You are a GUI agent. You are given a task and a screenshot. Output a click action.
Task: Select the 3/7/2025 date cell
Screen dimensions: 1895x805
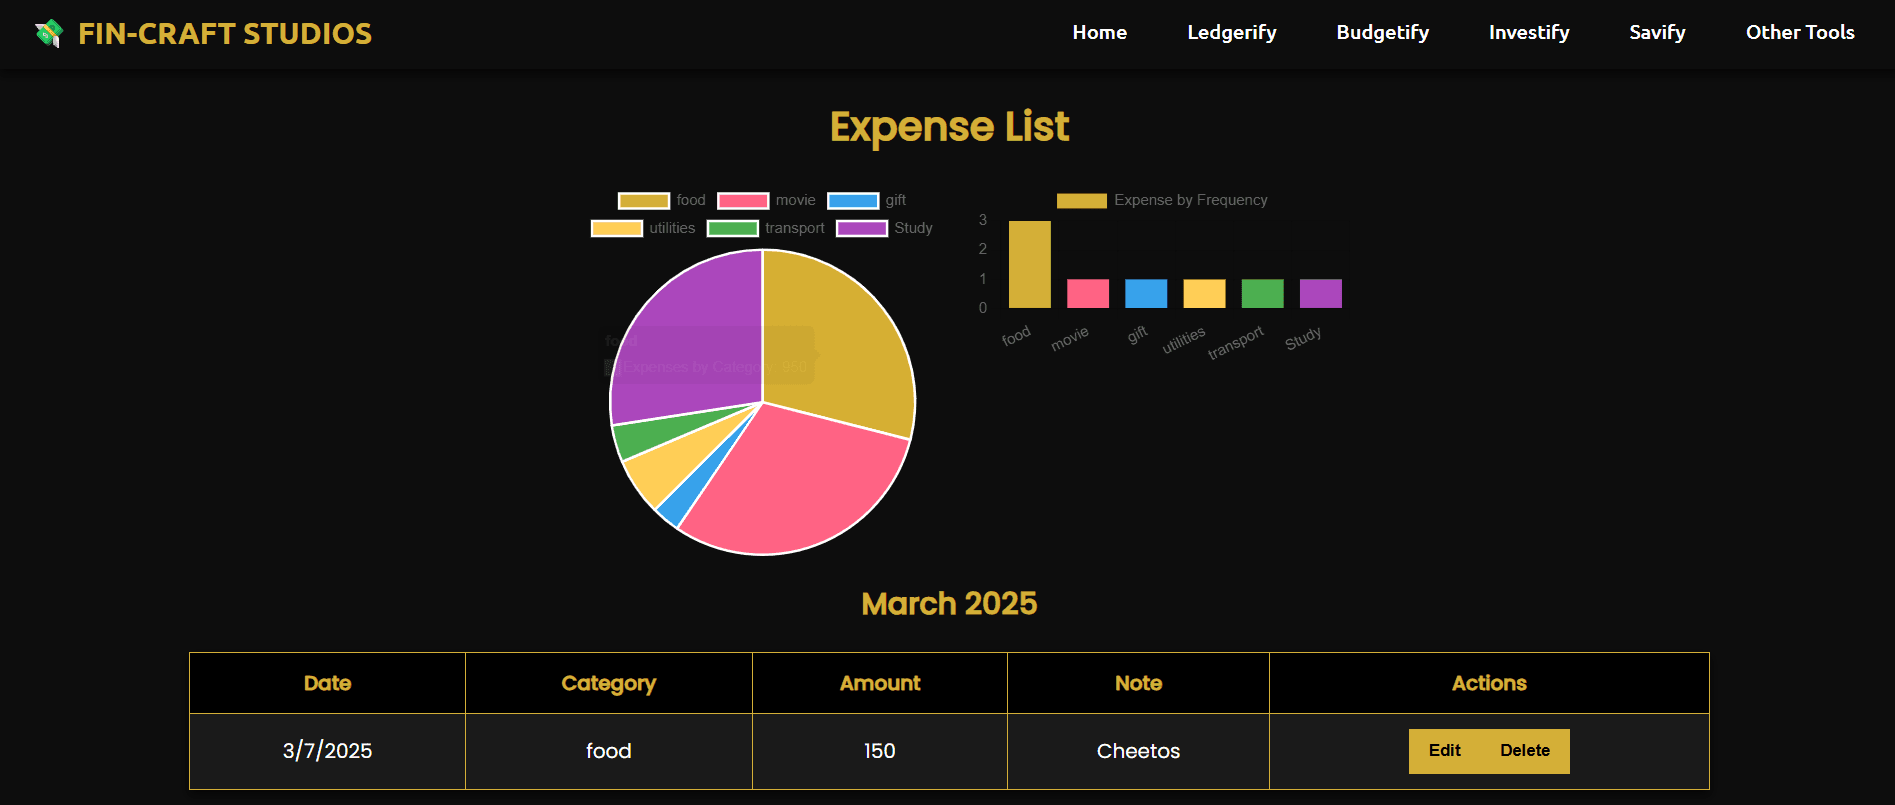[x=327, y=751]
